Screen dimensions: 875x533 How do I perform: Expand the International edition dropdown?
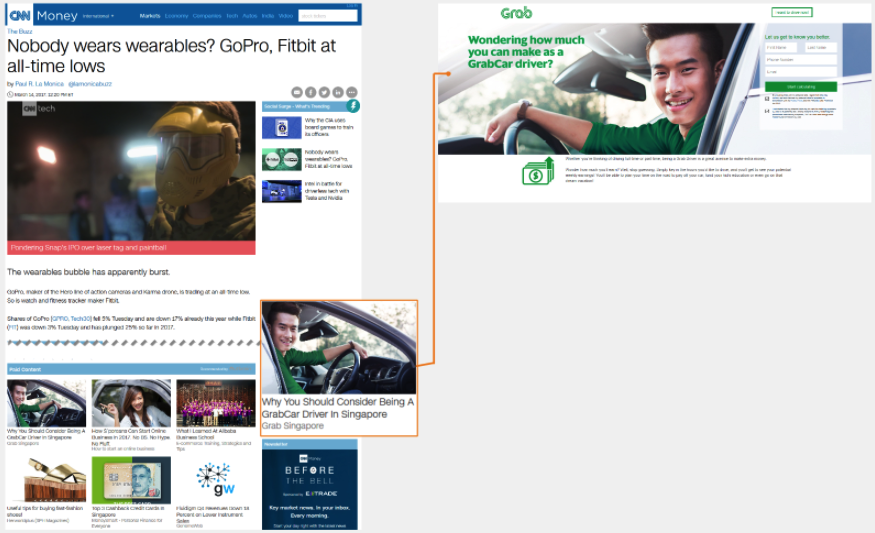(x=98, y=16)
